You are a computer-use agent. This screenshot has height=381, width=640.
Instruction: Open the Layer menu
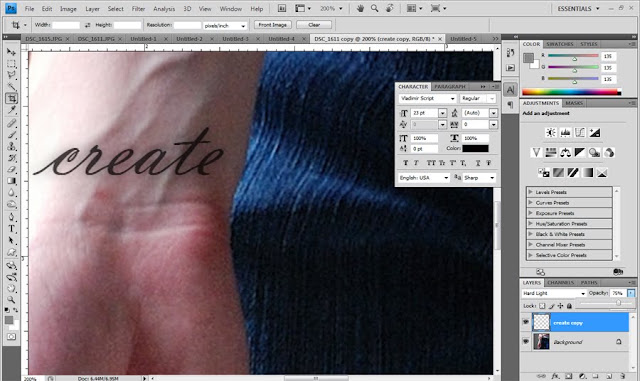(92, 9)
